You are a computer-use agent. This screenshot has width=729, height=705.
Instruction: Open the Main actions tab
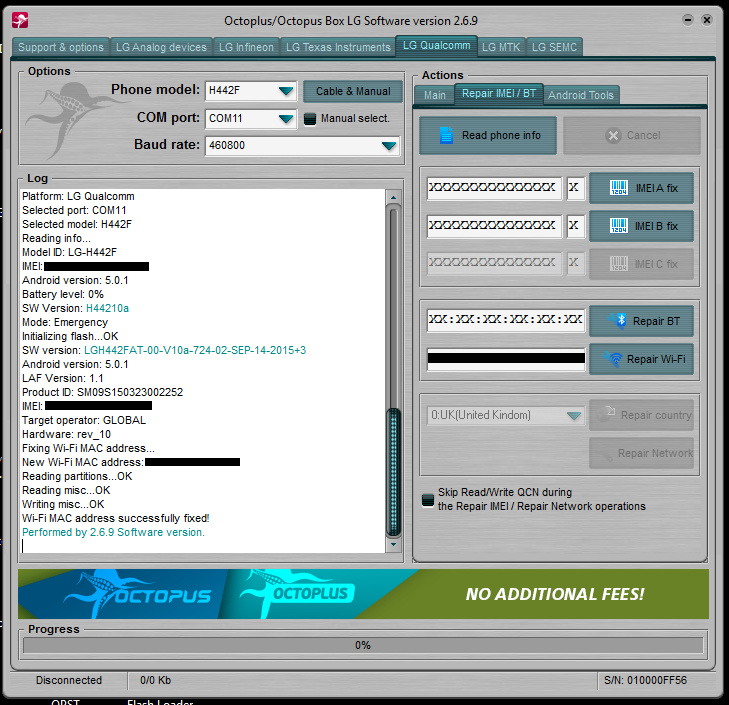click(x=434, y=95)
